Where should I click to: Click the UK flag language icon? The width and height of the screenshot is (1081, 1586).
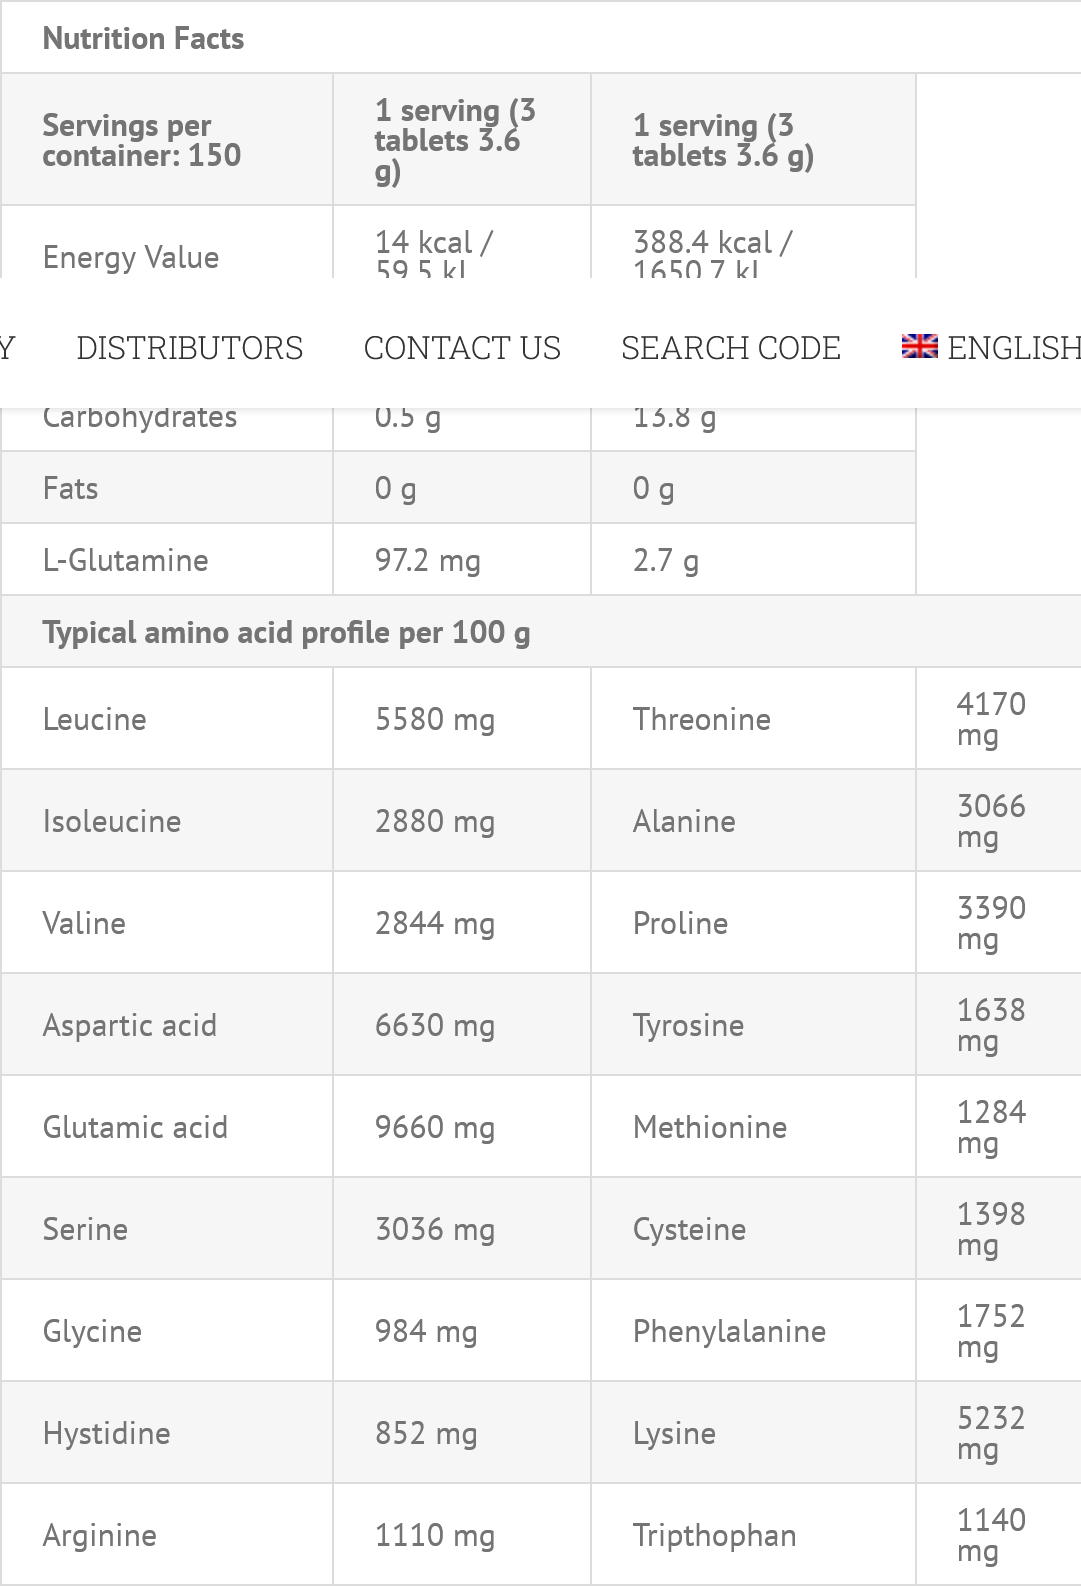click(919, 347)
